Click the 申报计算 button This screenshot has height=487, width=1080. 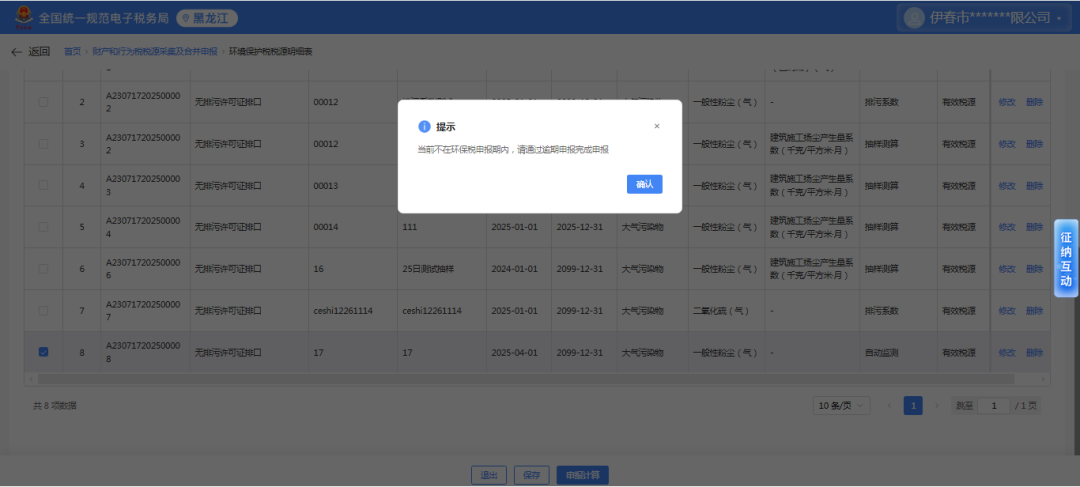(582, 475)
